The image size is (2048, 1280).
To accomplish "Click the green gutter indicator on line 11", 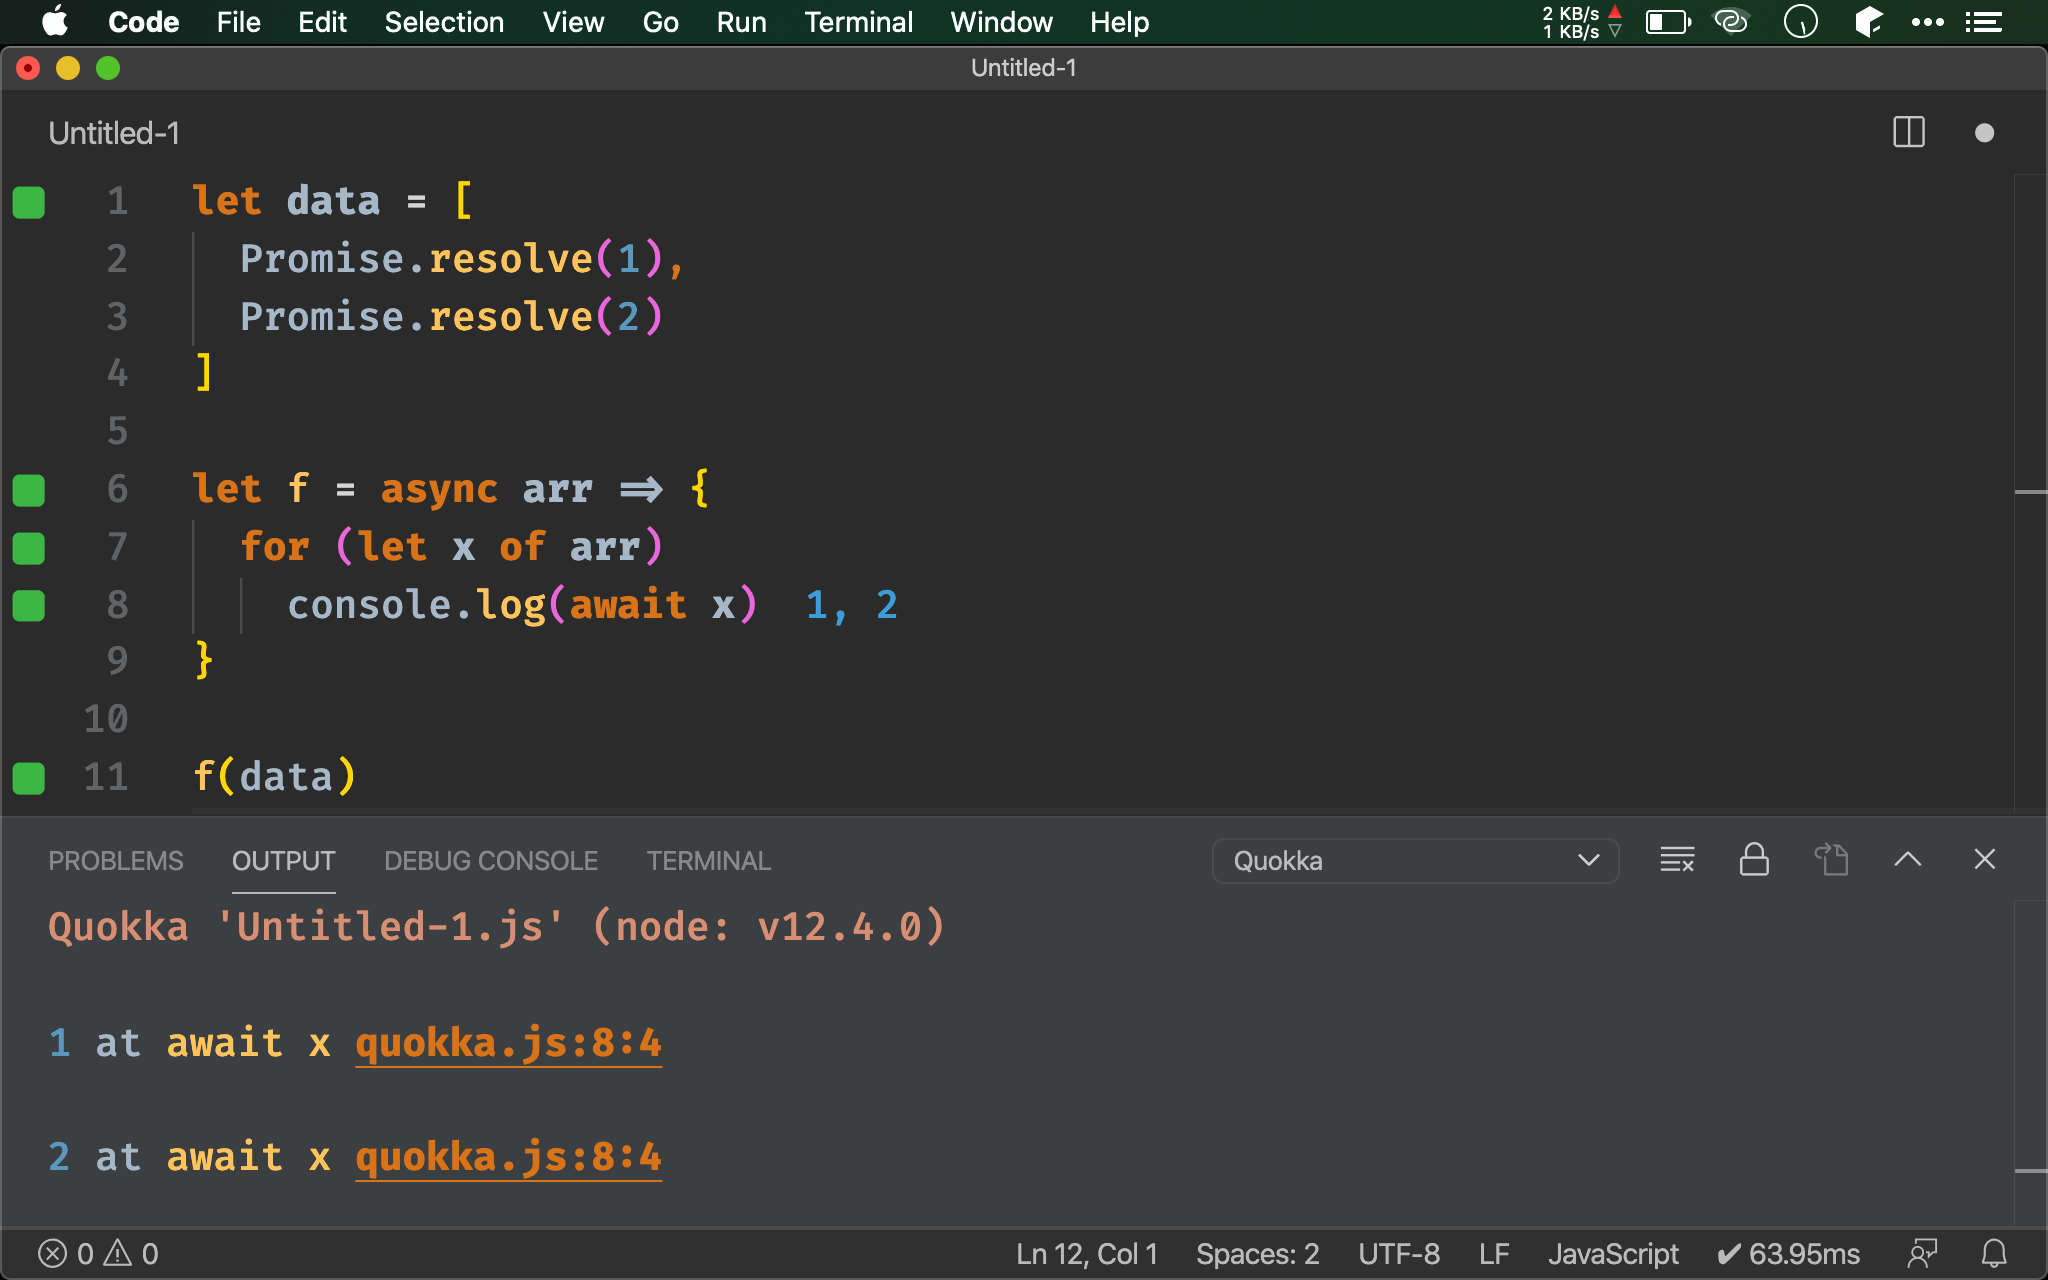I will [29, 778].
